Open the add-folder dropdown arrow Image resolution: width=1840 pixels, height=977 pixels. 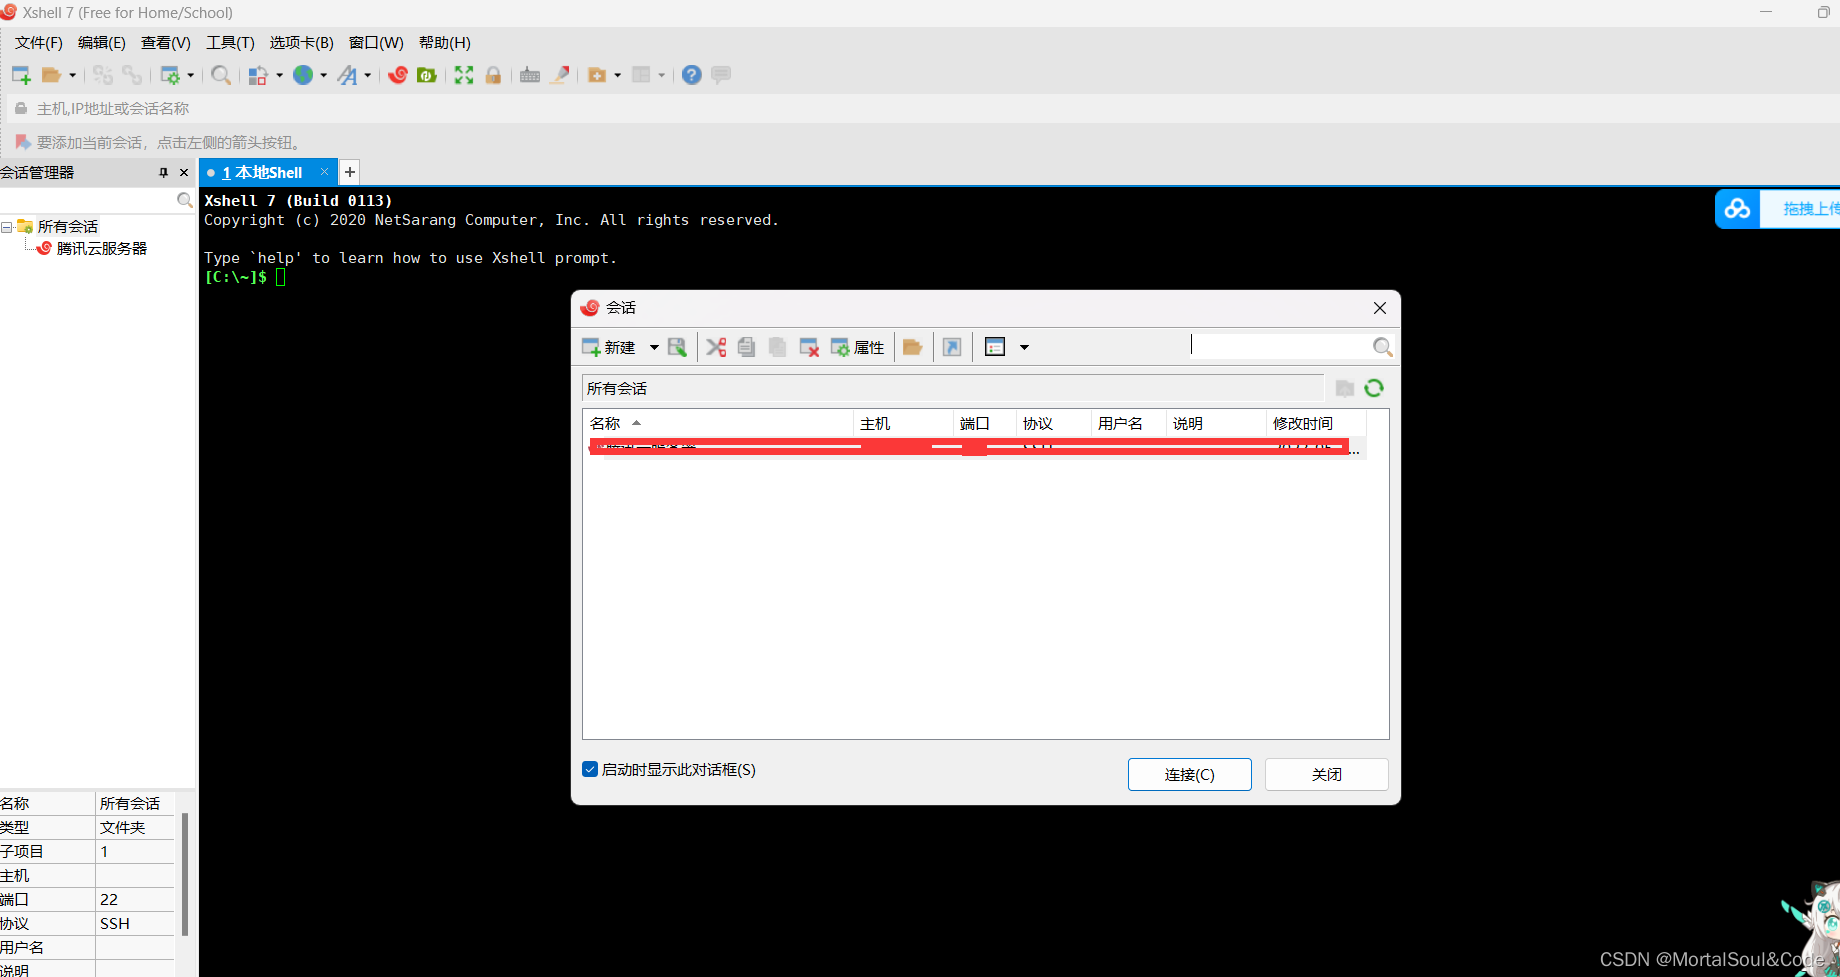pyautogui.click(x=617, y=75)
